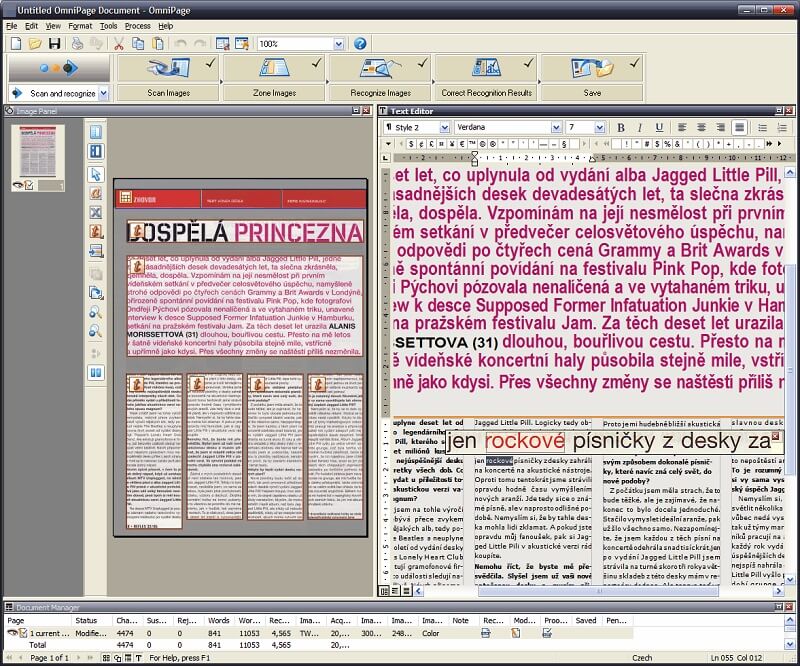Expand the Verdana font dropdown
Image resolution: width=800 pixels, height=666 pixels.
555,127
